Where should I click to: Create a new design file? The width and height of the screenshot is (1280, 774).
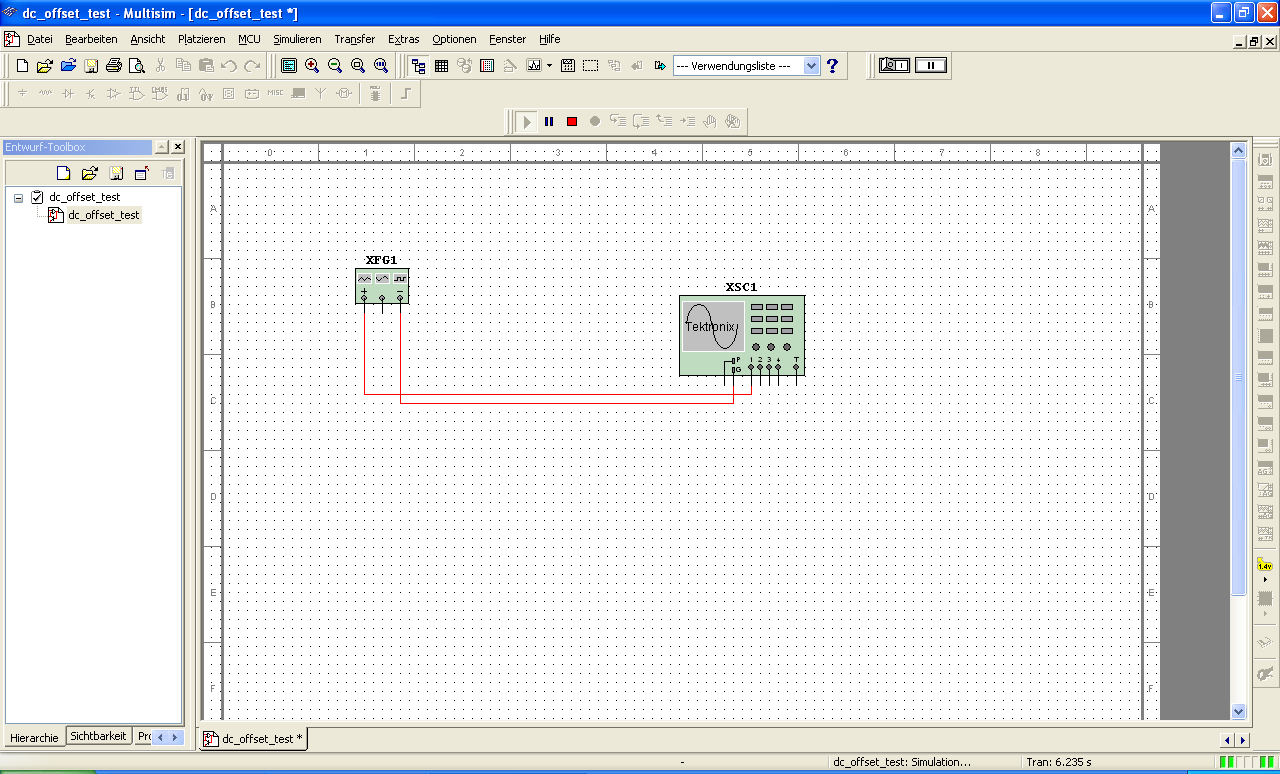[22, 66]
